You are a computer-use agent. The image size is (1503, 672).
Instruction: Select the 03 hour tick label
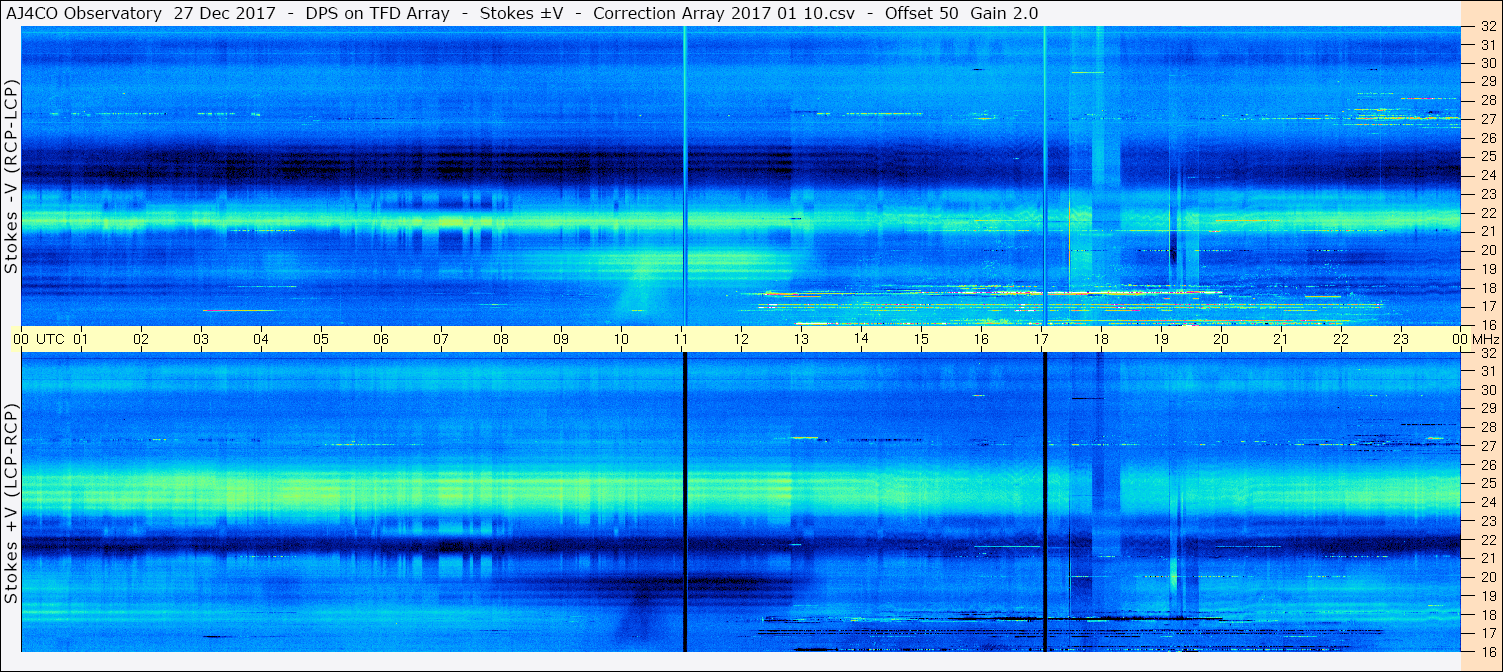[201, 339]
